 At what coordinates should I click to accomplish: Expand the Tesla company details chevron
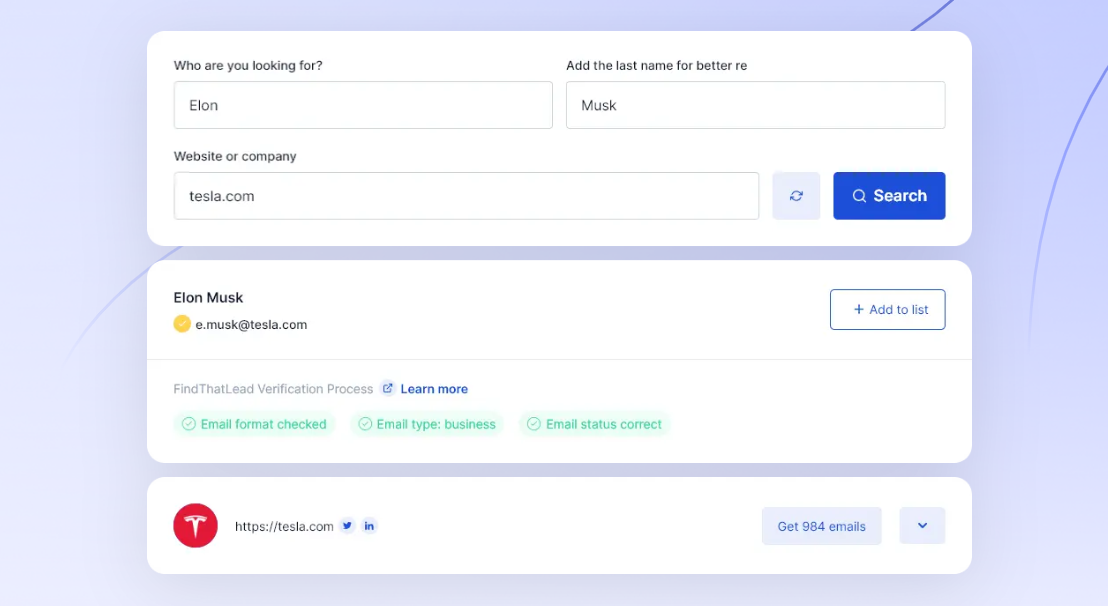(x=922, y=525)
